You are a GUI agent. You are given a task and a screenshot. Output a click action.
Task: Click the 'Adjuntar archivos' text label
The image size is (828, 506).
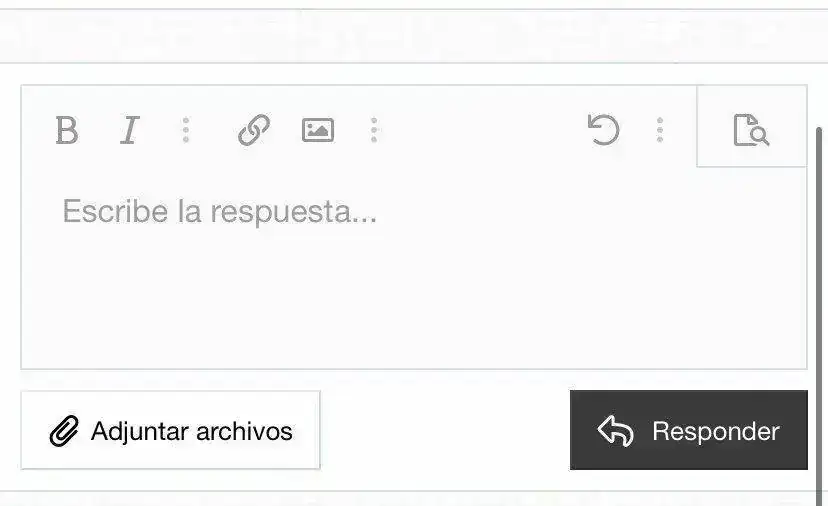click(192, 431)
